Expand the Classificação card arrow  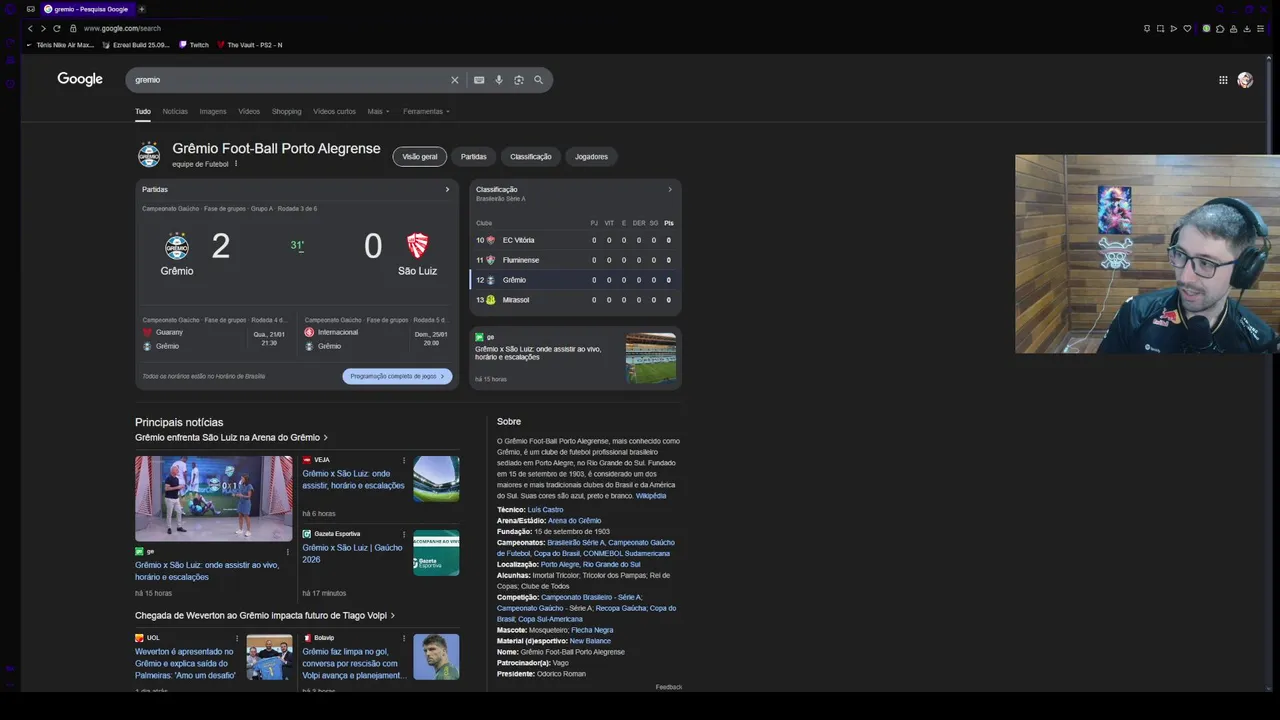coord(670,190)
